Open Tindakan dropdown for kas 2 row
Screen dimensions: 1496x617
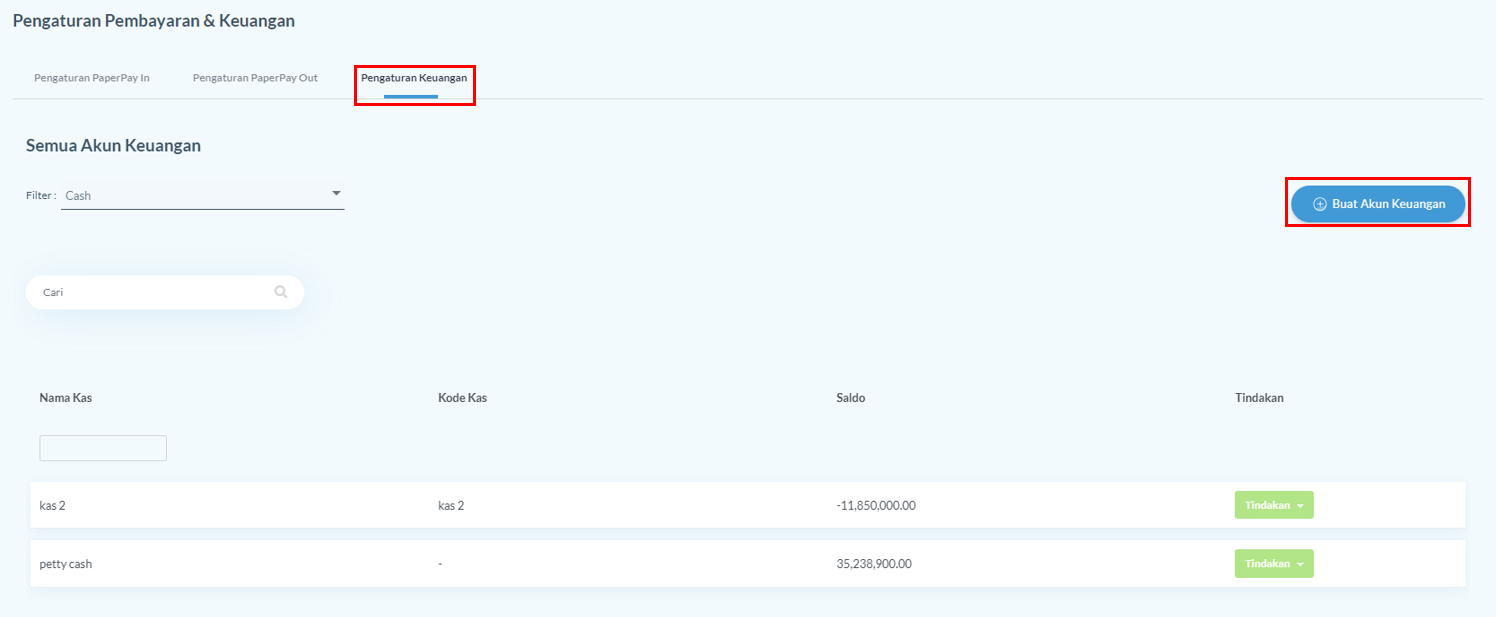pyautogui.click(x=1274, y=505)
